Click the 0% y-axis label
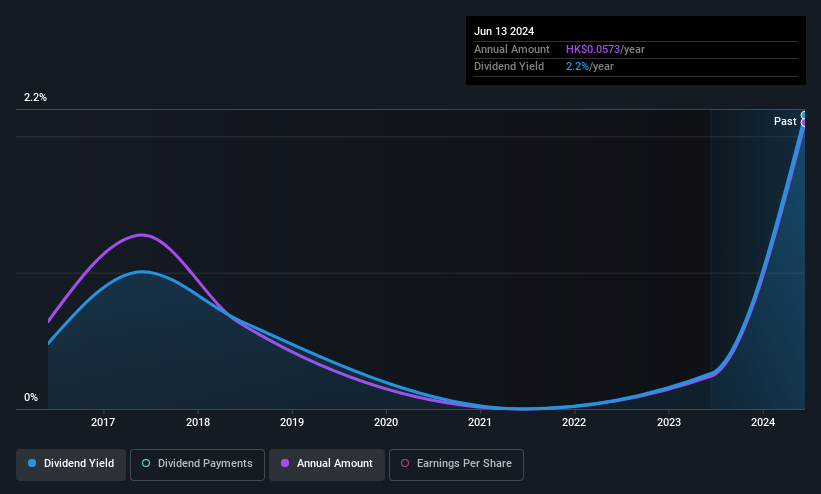The image size is (821, 494). pyautogui.click(x=31, y=398)
